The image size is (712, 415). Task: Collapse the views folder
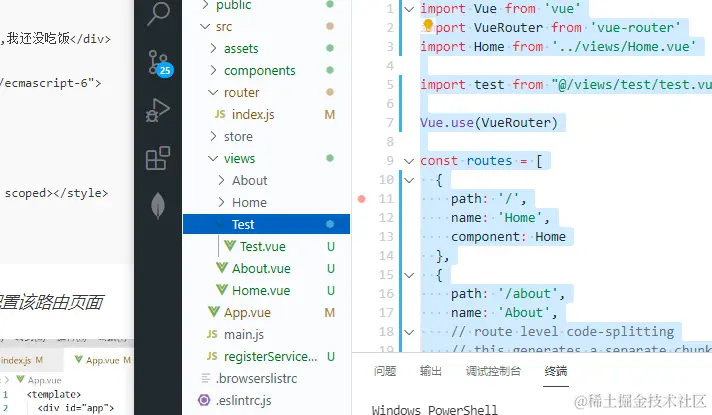213,158
